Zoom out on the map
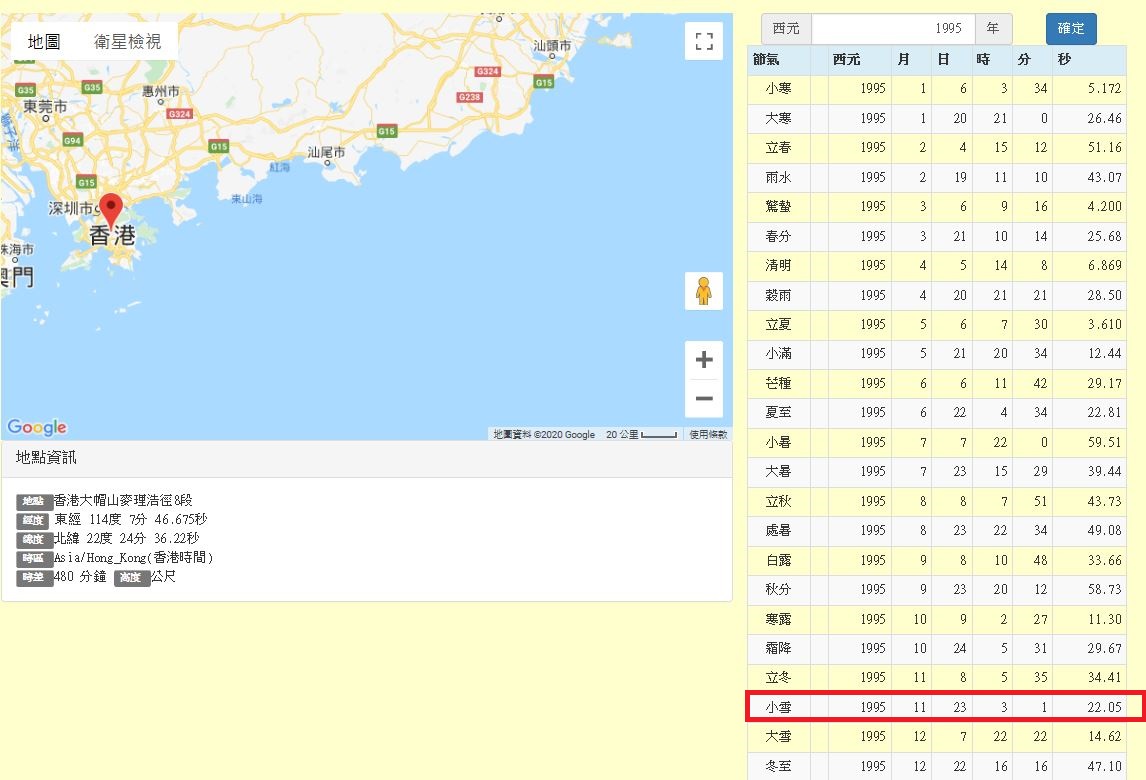Viewport: 1146px width, 780px height. (x=704, y=398)
